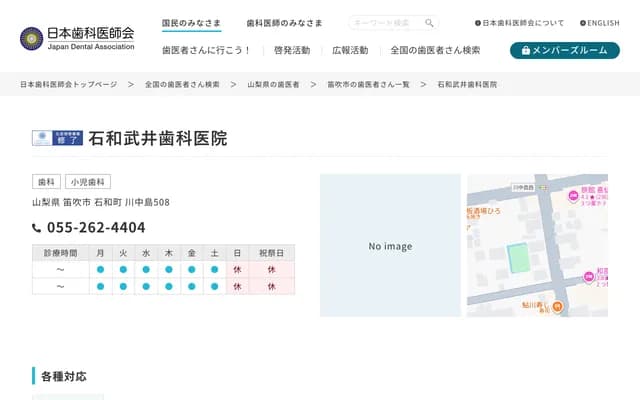Click the green highlighted building on map
640x400 pixels.
516,258
